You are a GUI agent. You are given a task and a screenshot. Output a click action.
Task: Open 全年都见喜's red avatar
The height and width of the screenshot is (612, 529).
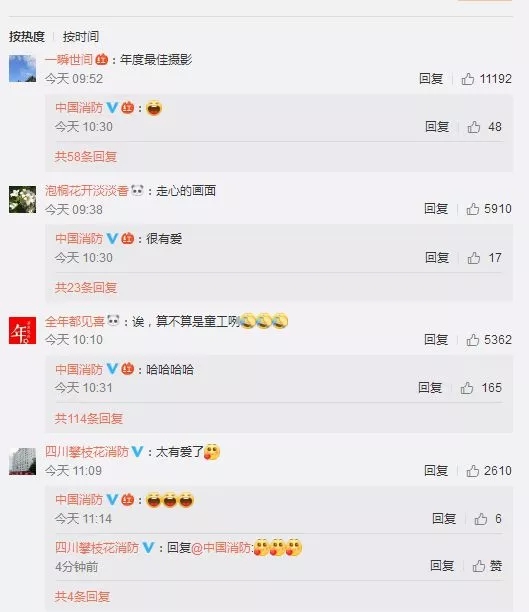pyautogui.click(x=22, y=331)
